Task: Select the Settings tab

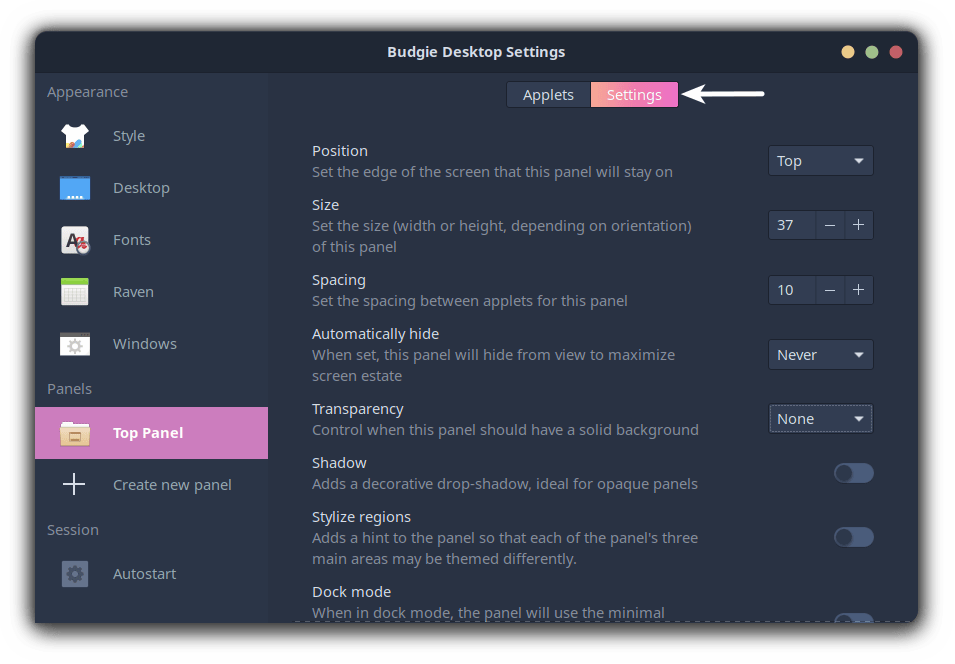Action: point(634,94)
